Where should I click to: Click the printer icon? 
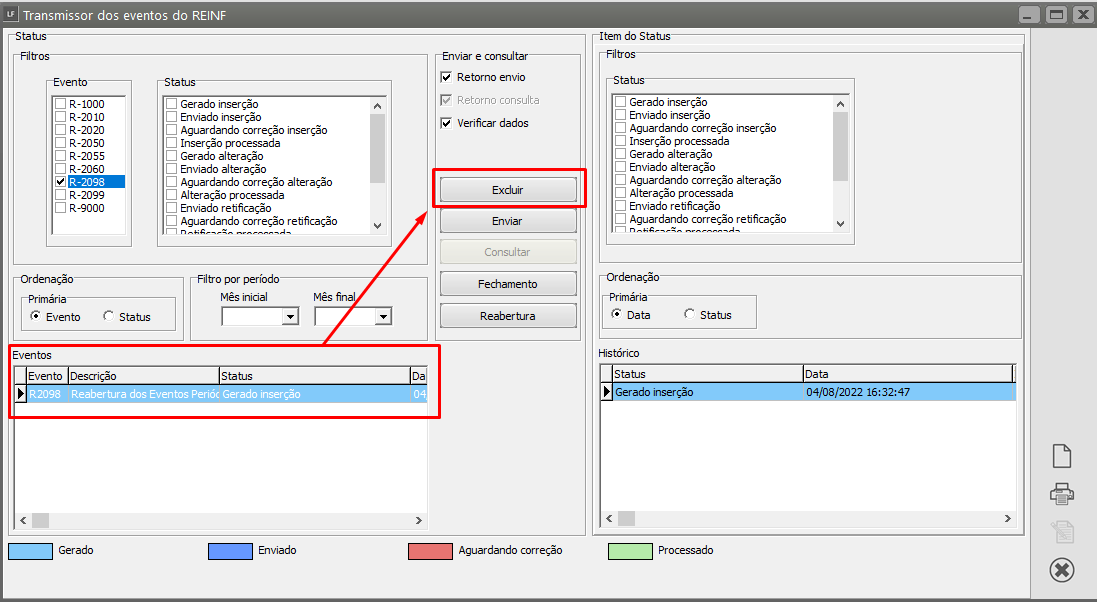(x=1062, y=493)
